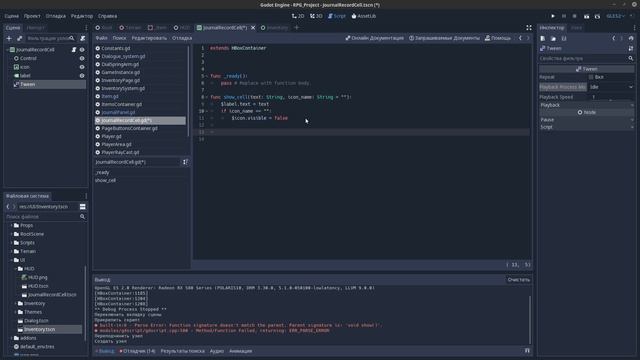The height and width of the screenshot is (360, 640).
Task: Open Tween object properties menu icon
Action: tap(631, 49)
